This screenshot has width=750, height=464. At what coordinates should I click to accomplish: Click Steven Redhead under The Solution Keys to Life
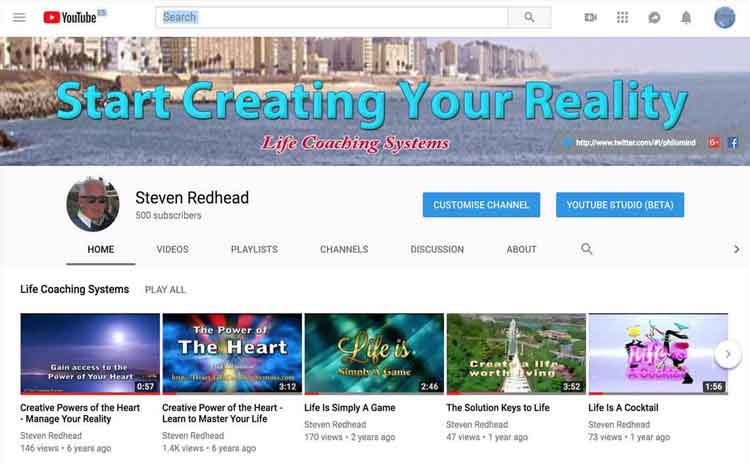tap(477, 424)
